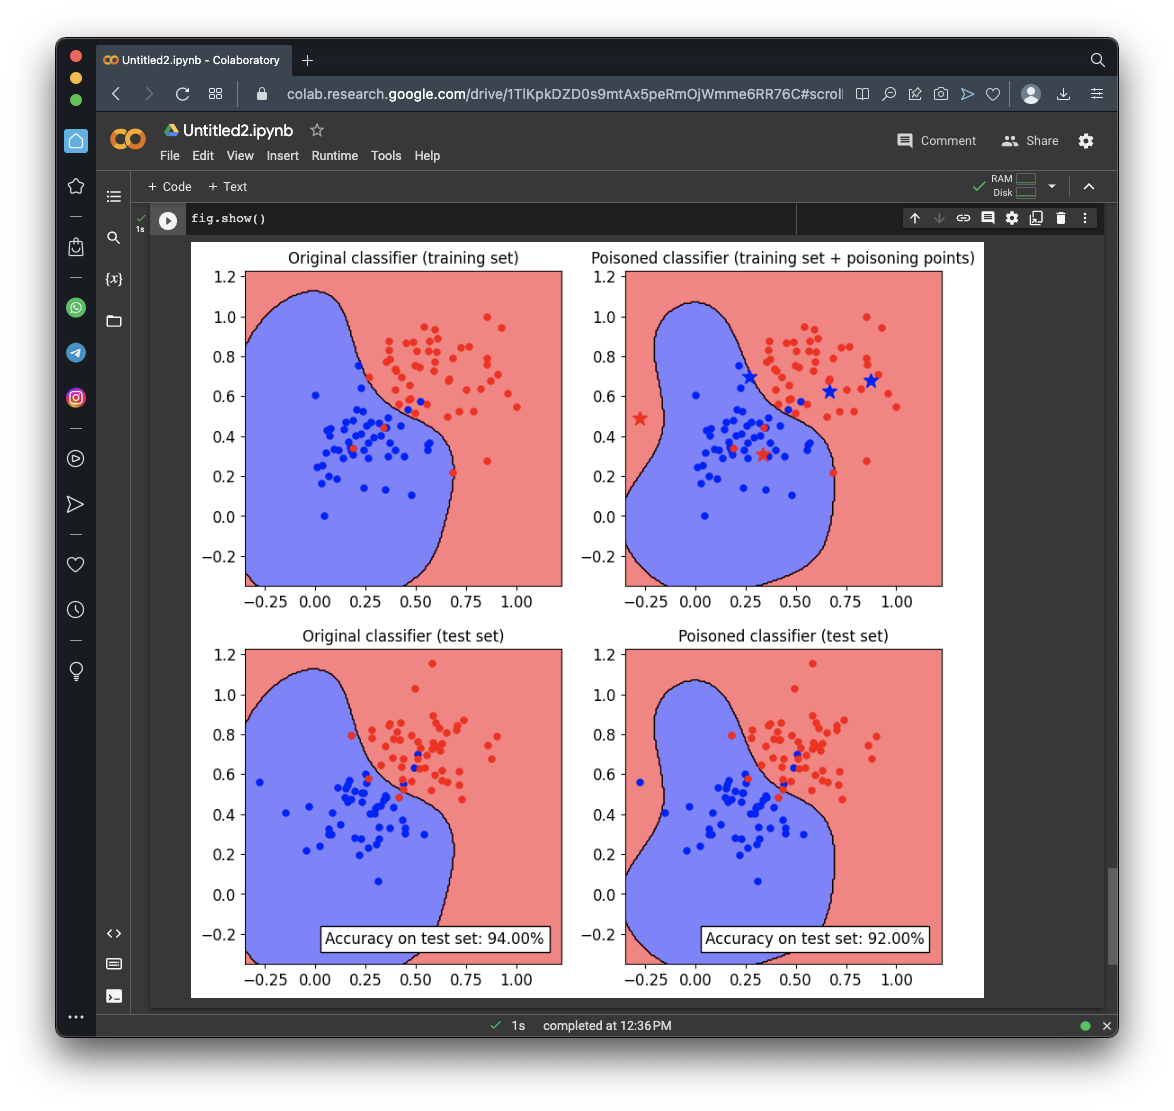The image size is (1174, 1111).
Task: Open the Insert menu
Action: click(282, 156)
